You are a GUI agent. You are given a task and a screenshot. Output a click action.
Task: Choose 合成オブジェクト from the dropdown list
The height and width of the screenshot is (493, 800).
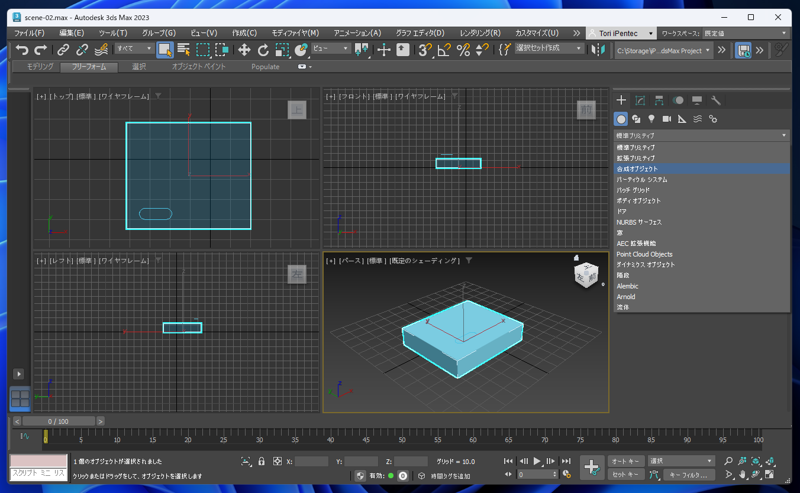638,169
